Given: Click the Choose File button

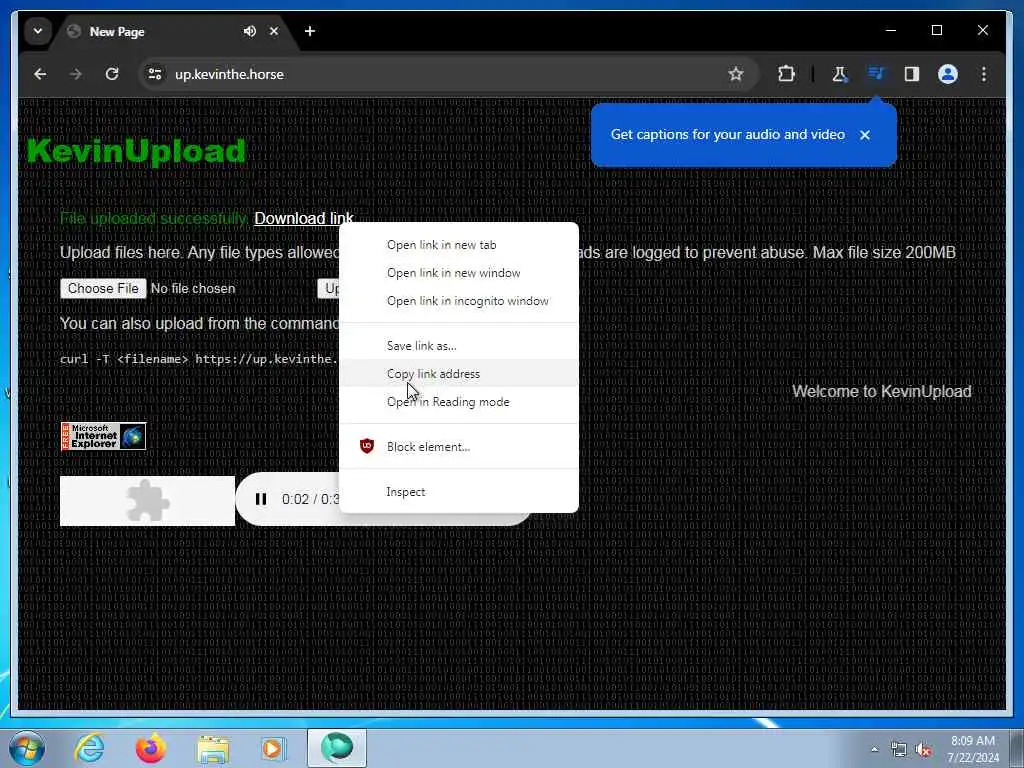Looking at the screenshot, I should coord(103,289).
